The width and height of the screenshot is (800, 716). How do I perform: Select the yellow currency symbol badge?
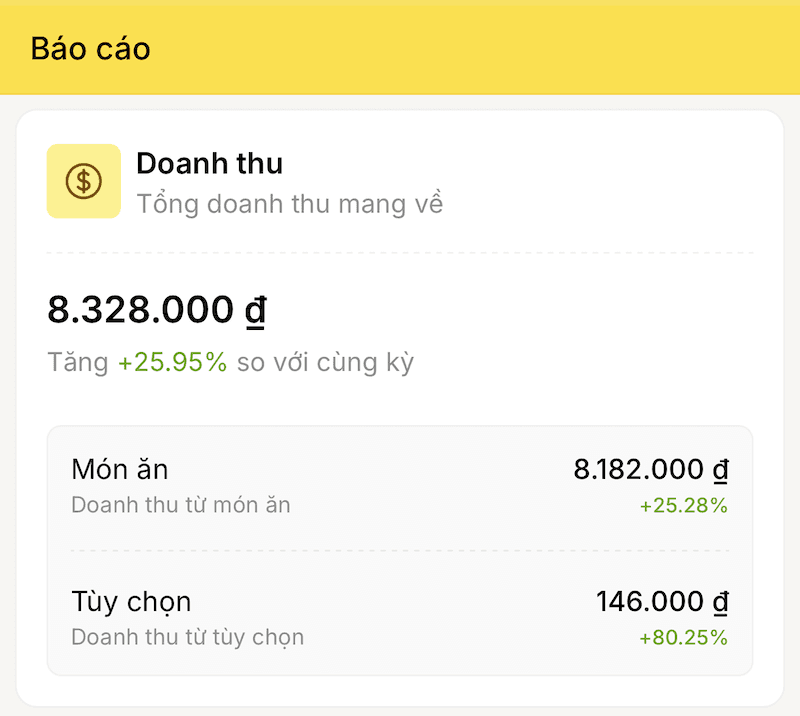(83, 180)
